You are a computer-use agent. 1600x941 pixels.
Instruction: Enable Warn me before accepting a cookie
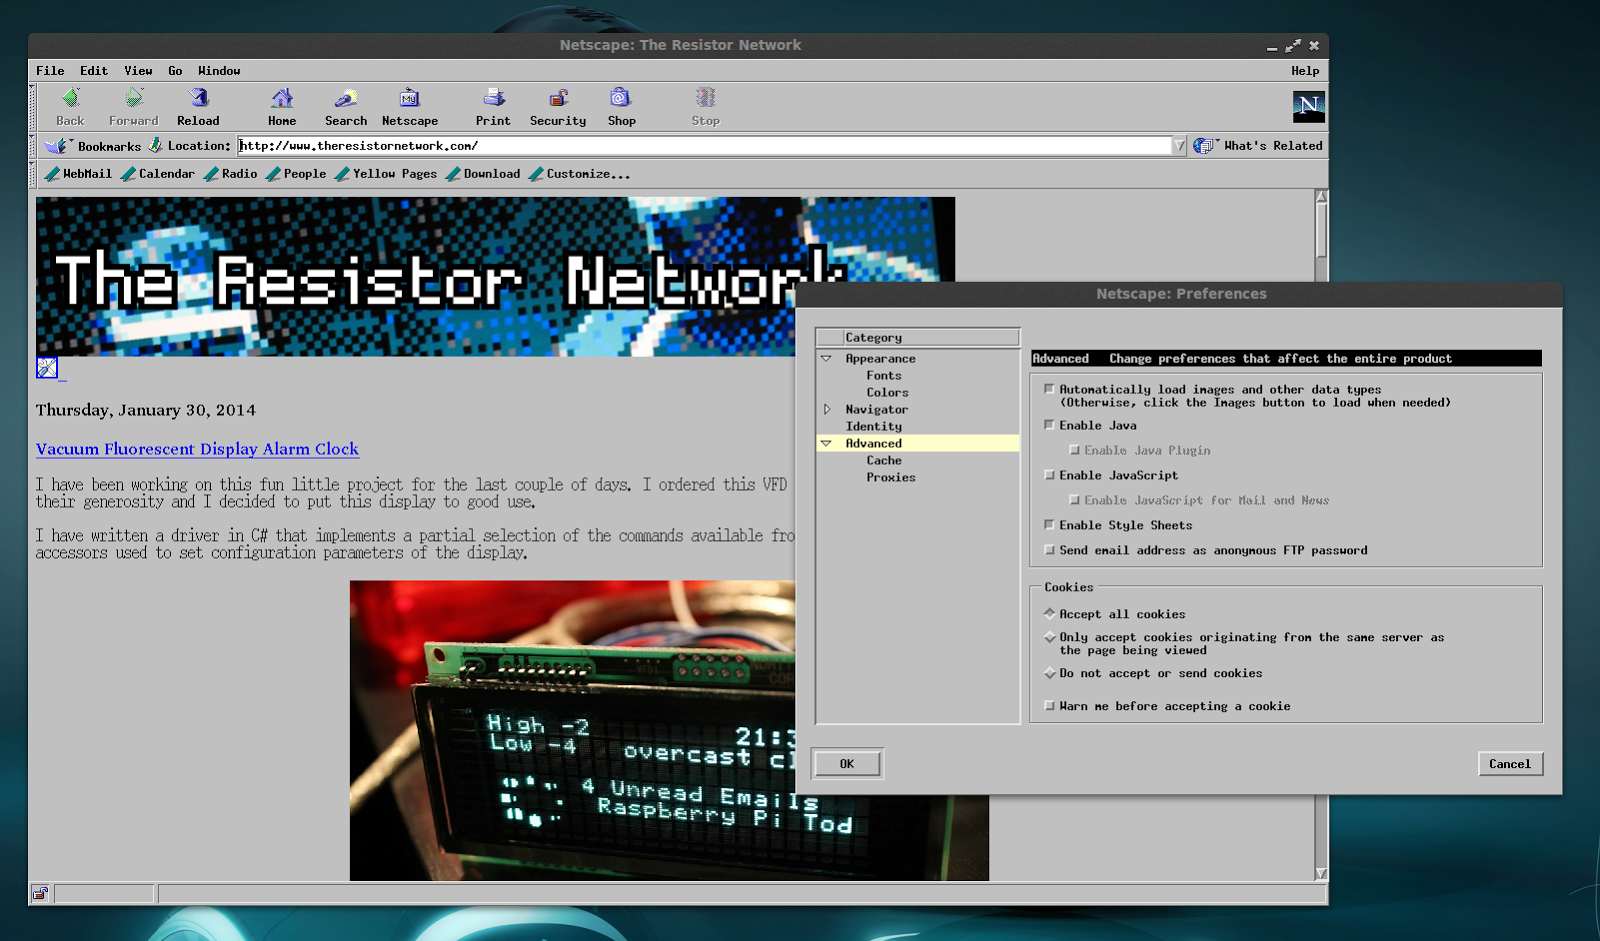(x=1049, y=706)
